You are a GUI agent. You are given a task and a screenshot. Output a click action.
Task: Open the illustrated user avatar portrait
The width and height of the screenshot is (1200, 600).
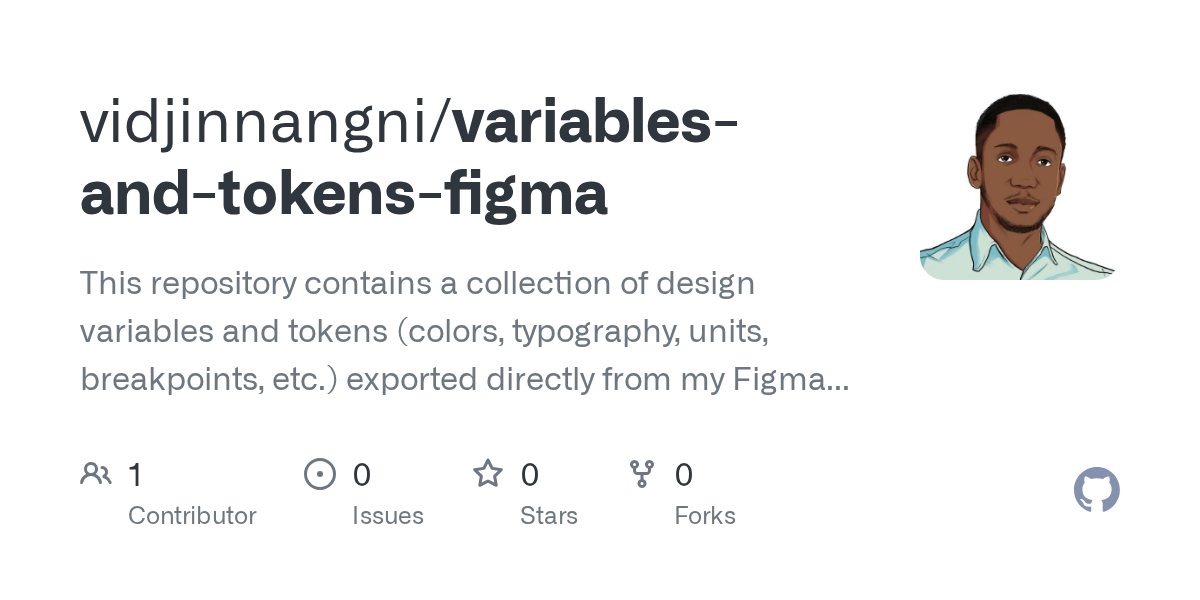[1018, 187]
